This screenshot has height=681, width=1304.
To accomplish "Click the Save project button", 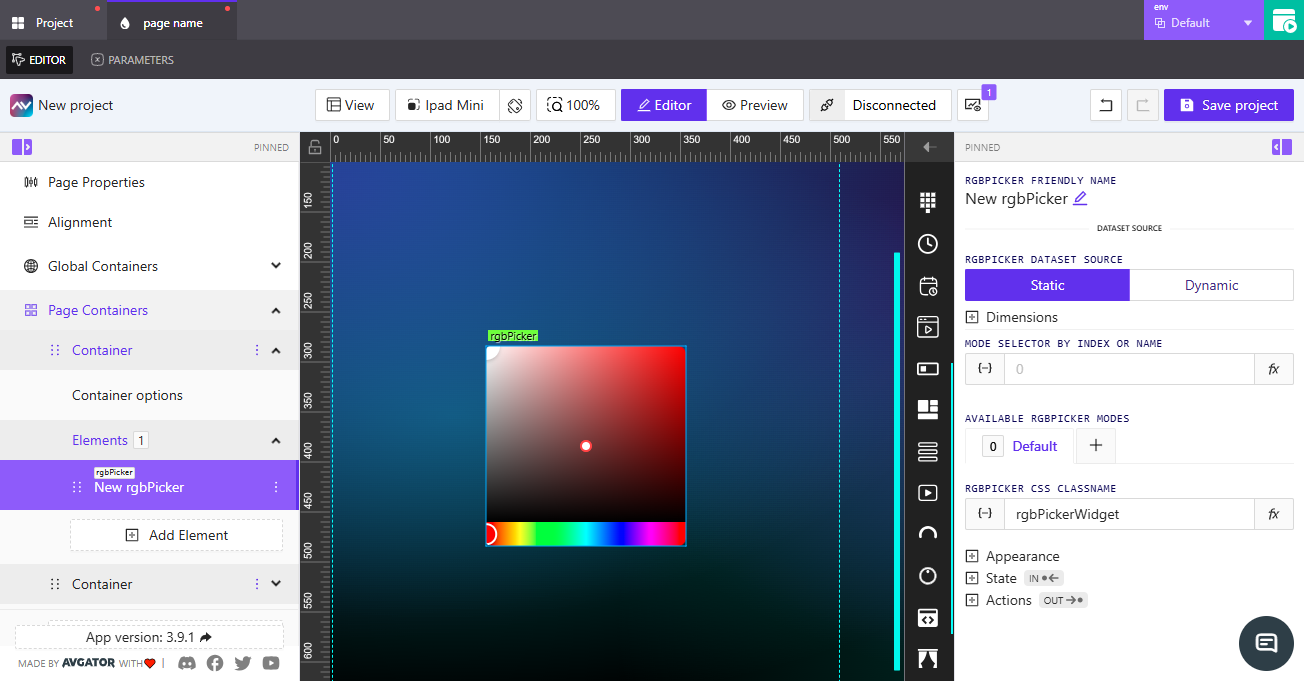I will tap(1228, 105).
